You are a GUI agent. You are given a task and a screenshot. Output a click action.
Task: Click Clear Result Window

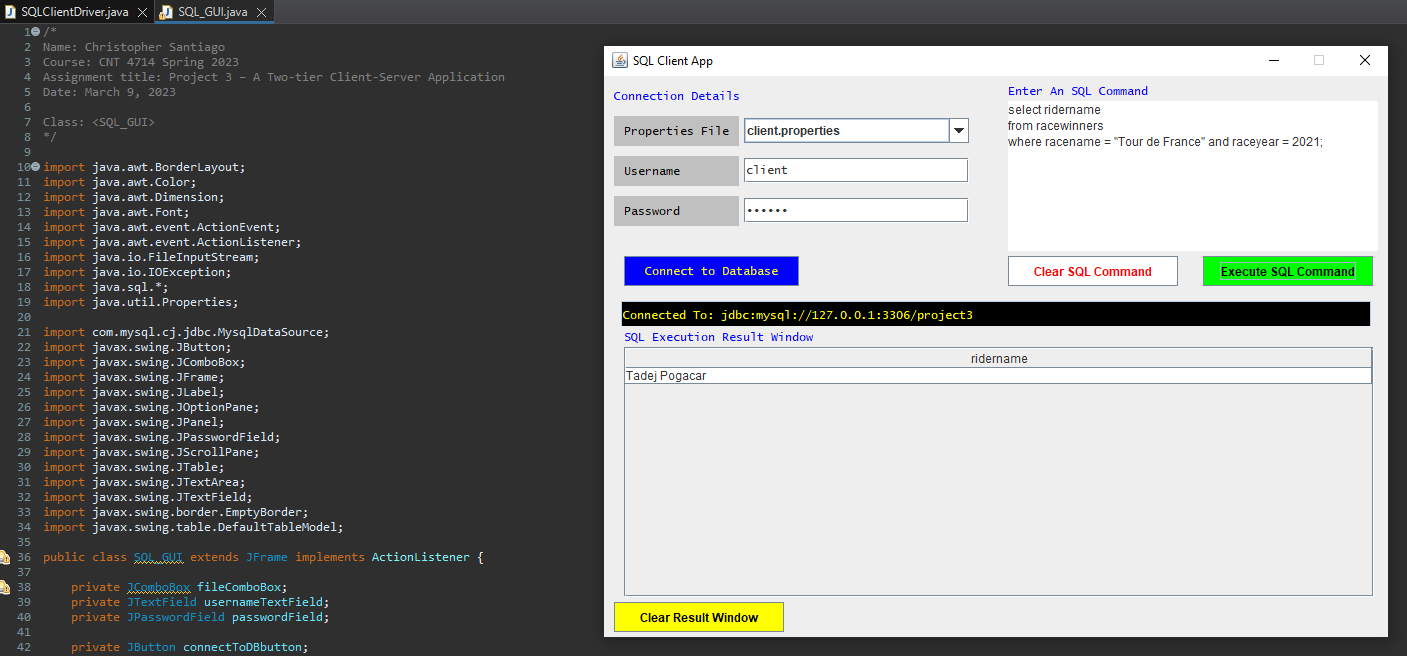coord(698,617)
